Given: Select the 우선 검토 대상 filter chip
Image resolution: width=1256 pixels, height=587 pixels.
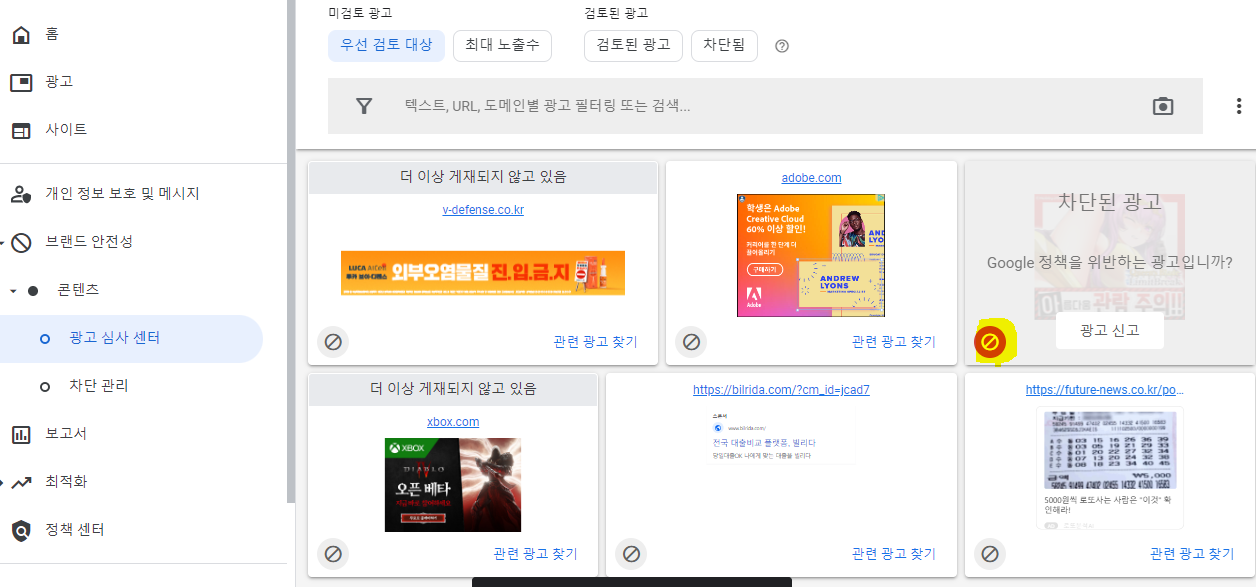Looking at the screenshot, I should 386,45.
